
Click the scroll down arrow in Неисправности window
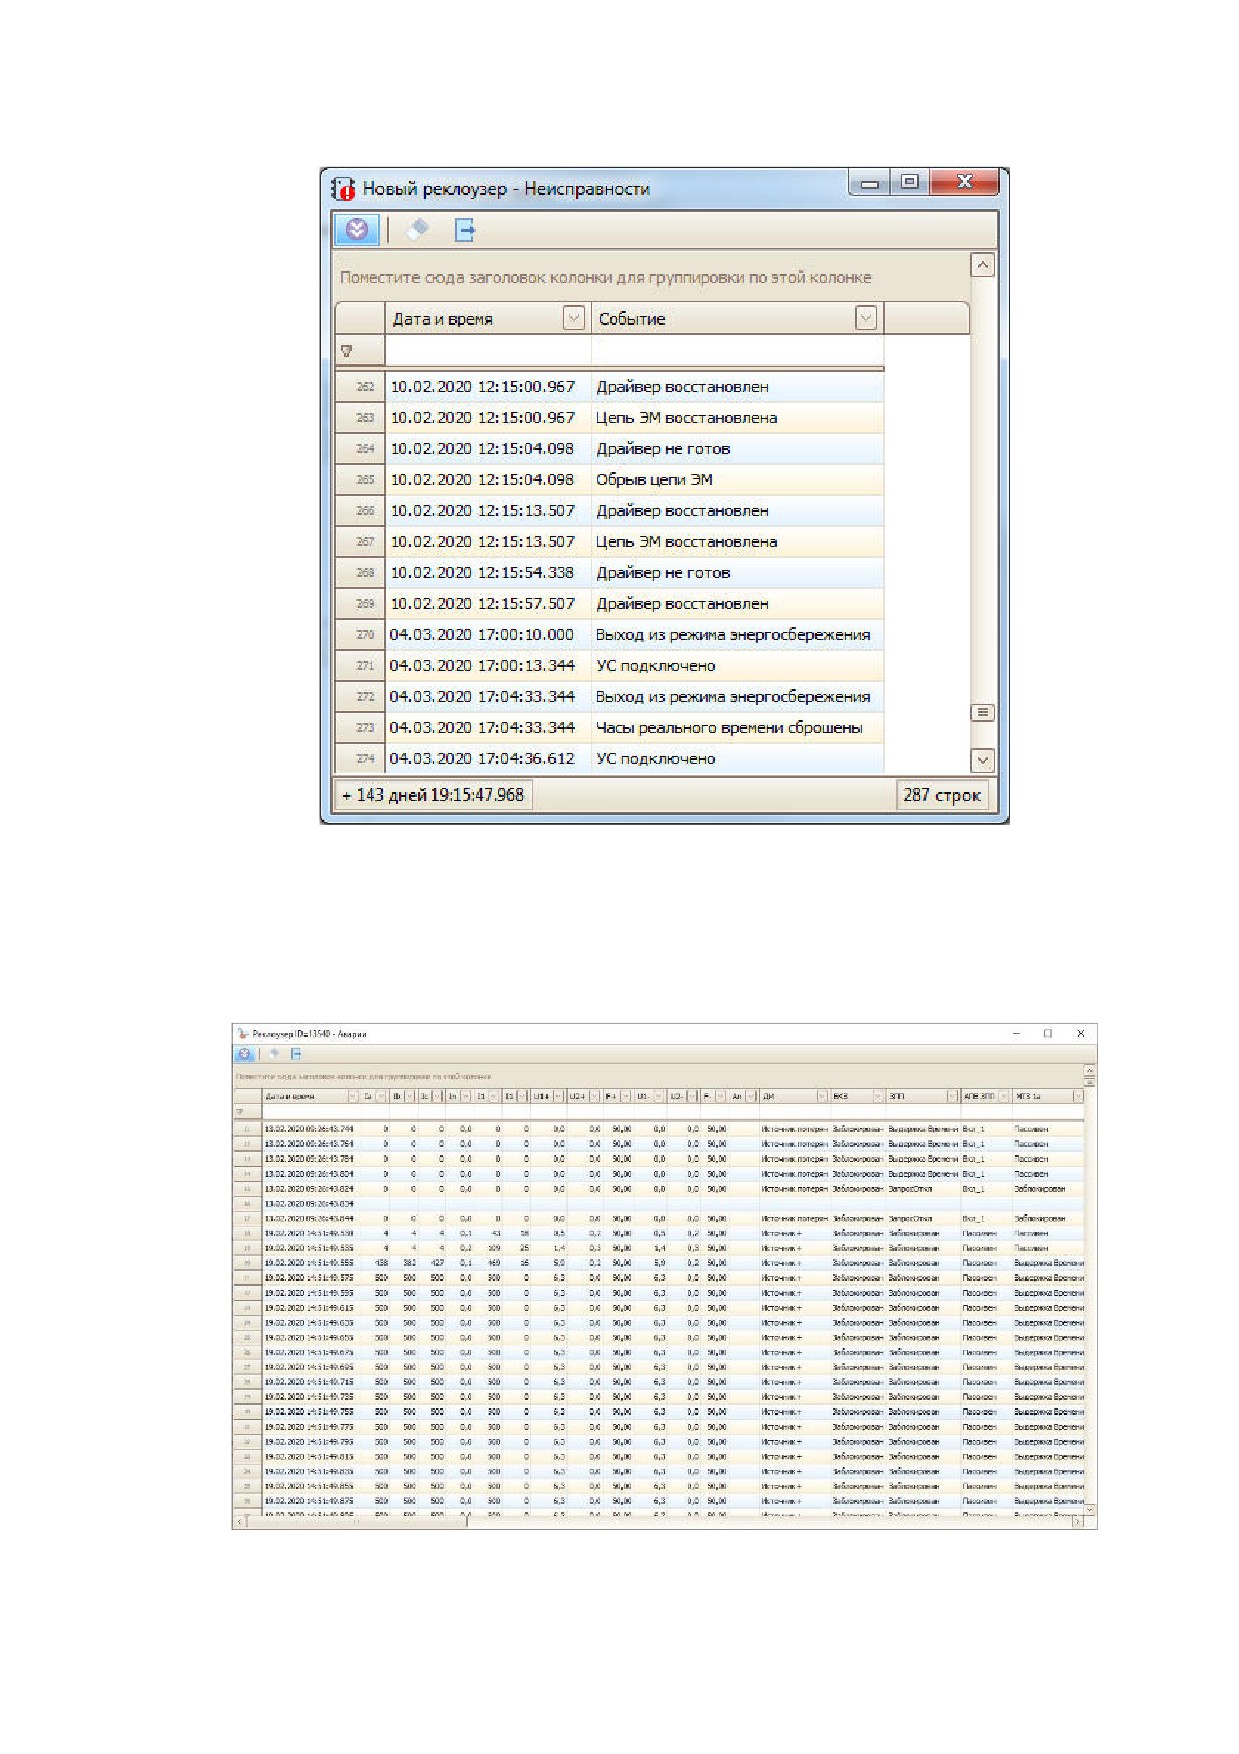coord(983,760)
